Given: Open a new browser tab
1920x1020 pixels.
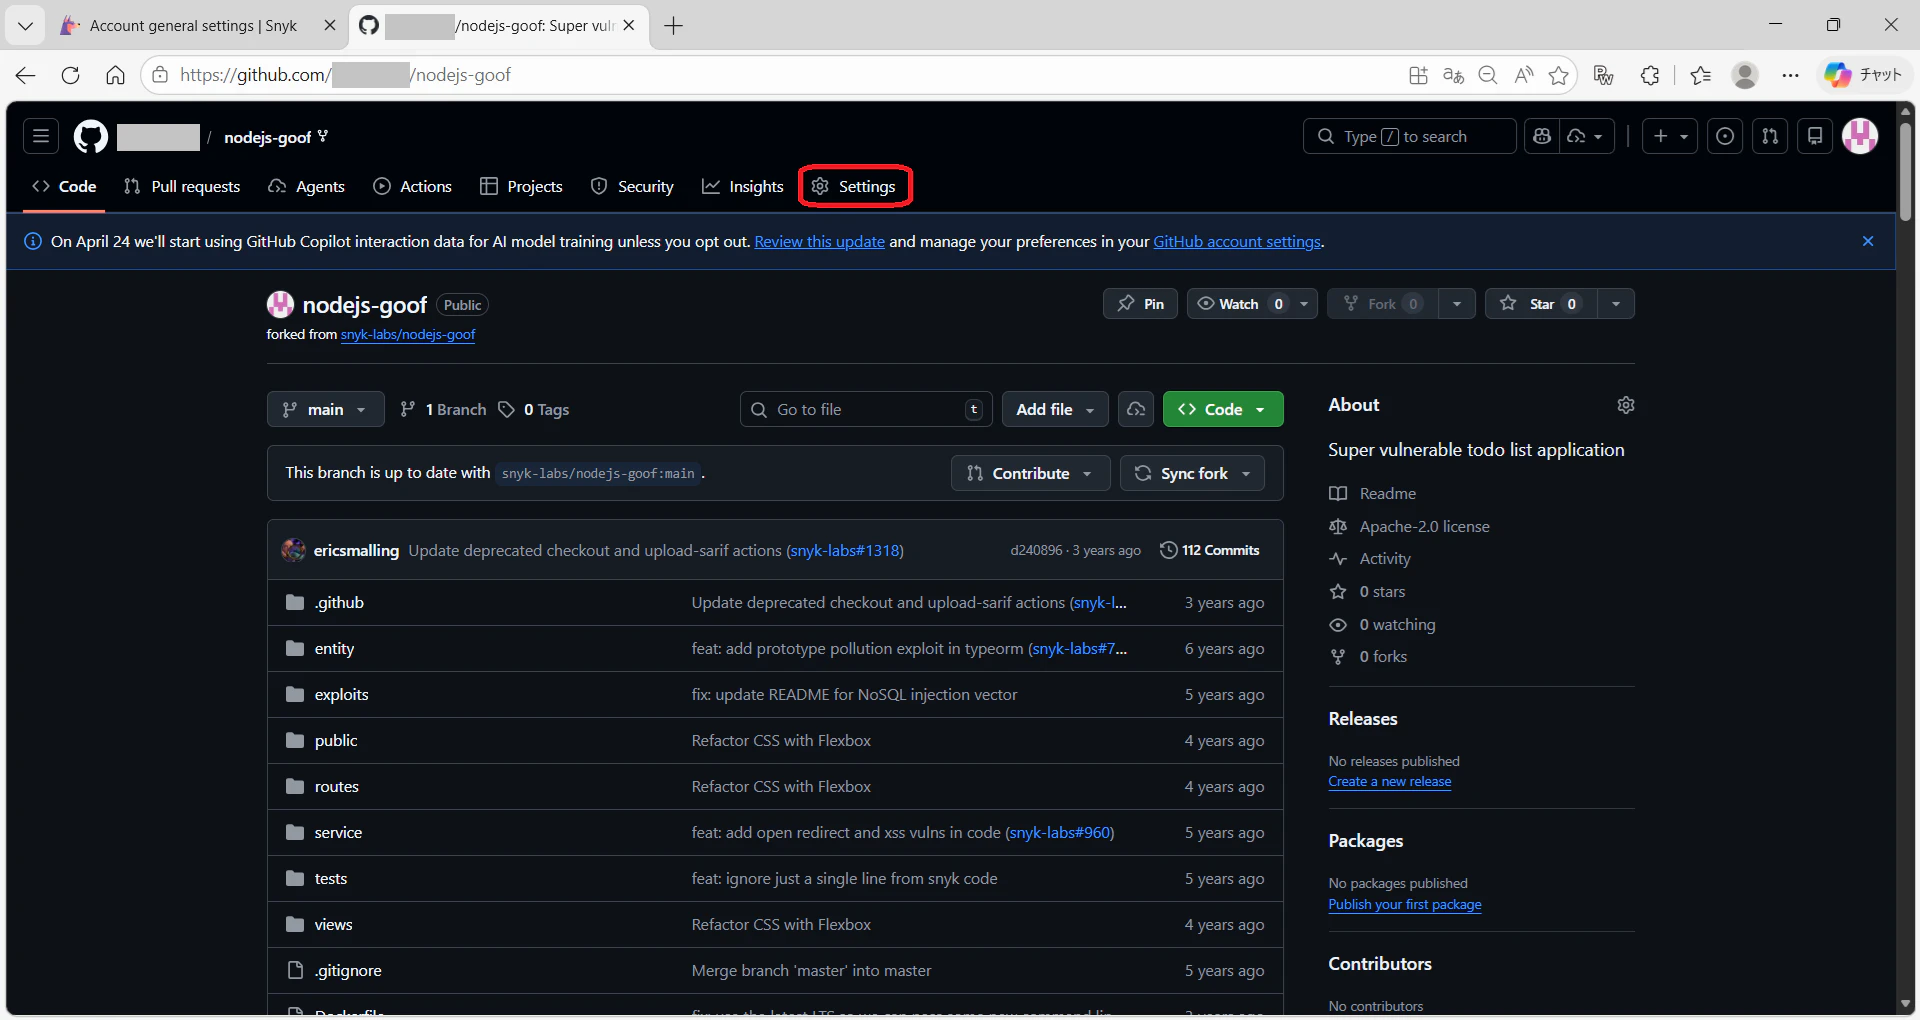Looking at the screenshot, I should click(x=674, y=26).
